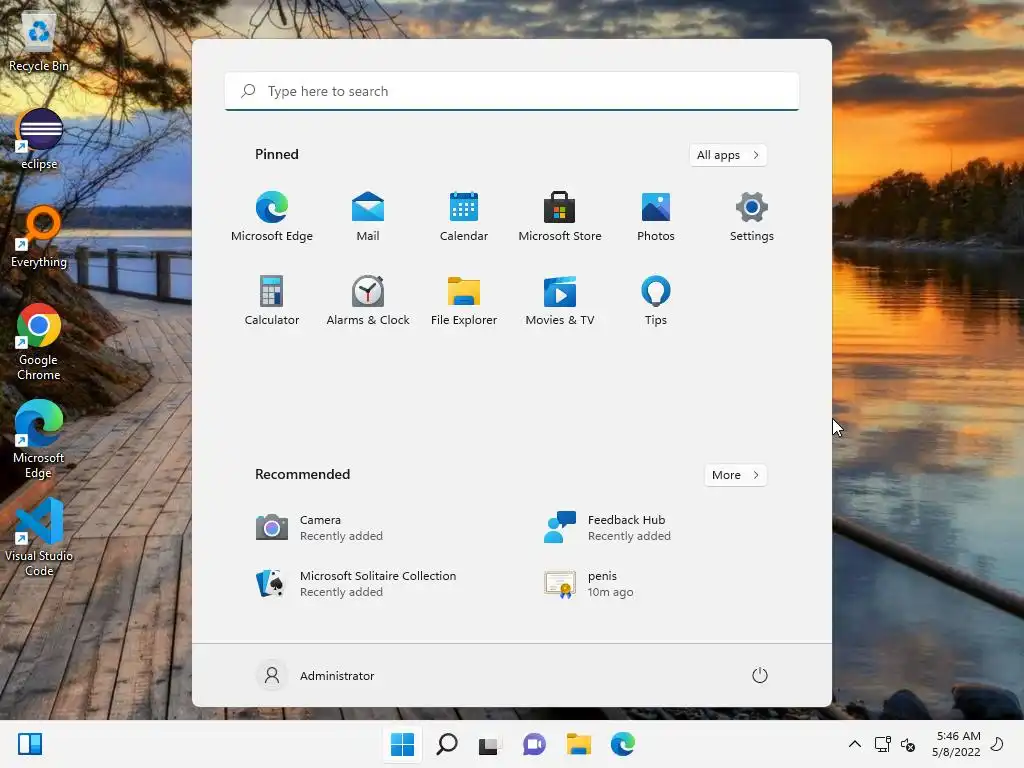Image resolution: width=1024 pixels, height=768 pixels.
Task: Open the clock showing 5:46 AM
Action: click(x=957, y=744)
